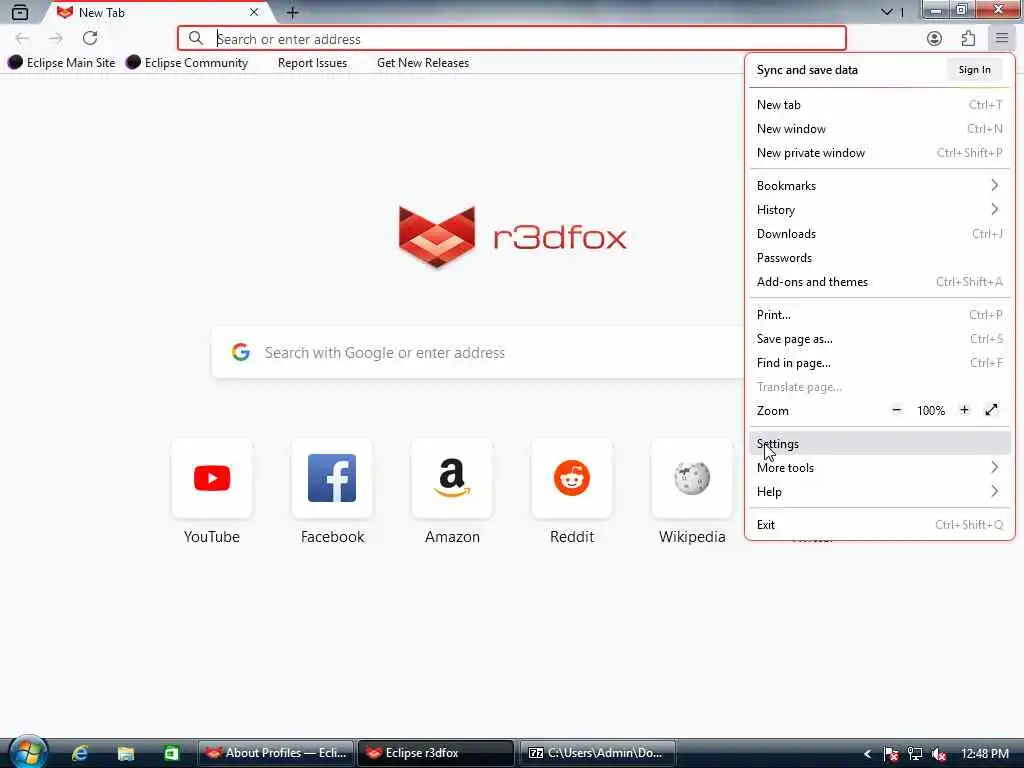Screen dimensions: 1024x768
Task: Switch to About Profiles taskbar window
Action: [276, 753]
